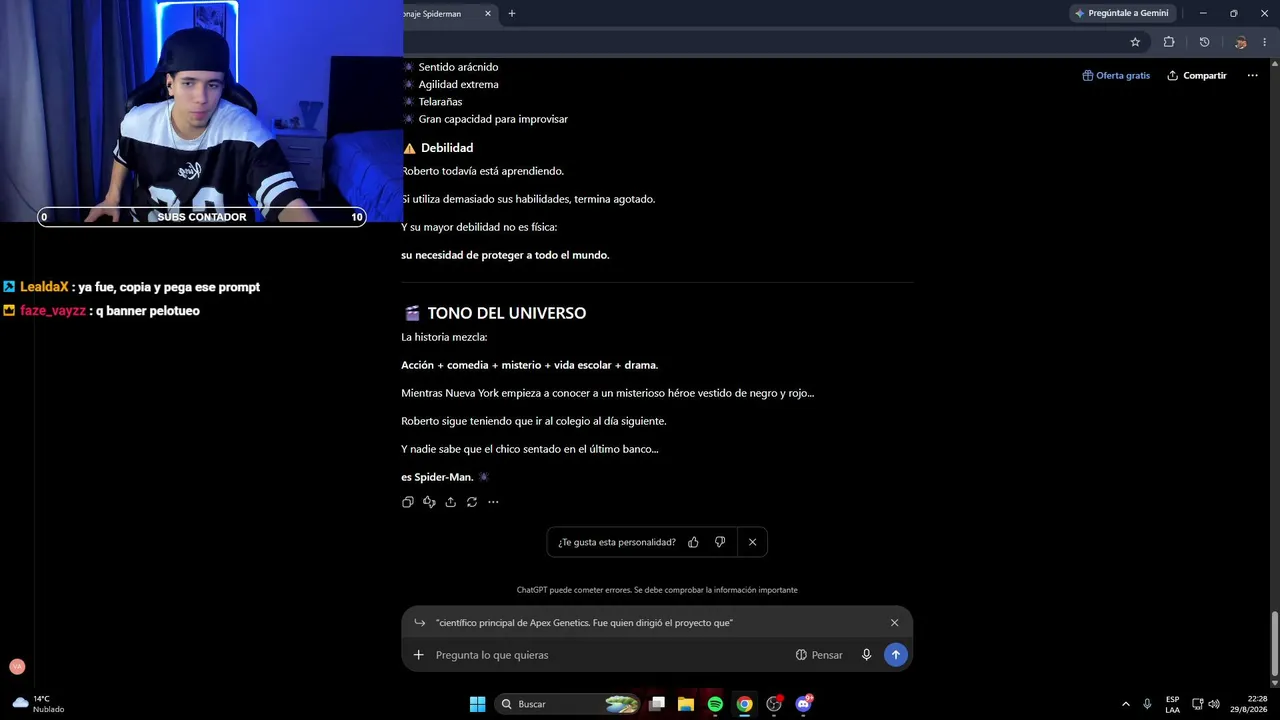Click the Compartir button
This screenshot has width=1280, height=720.
(1197, 76)
